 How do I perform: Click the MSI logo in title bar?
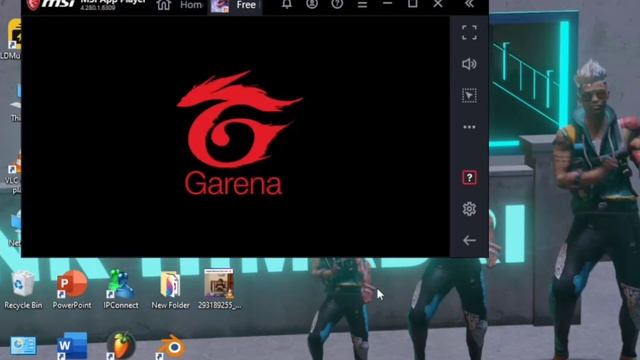51,4
